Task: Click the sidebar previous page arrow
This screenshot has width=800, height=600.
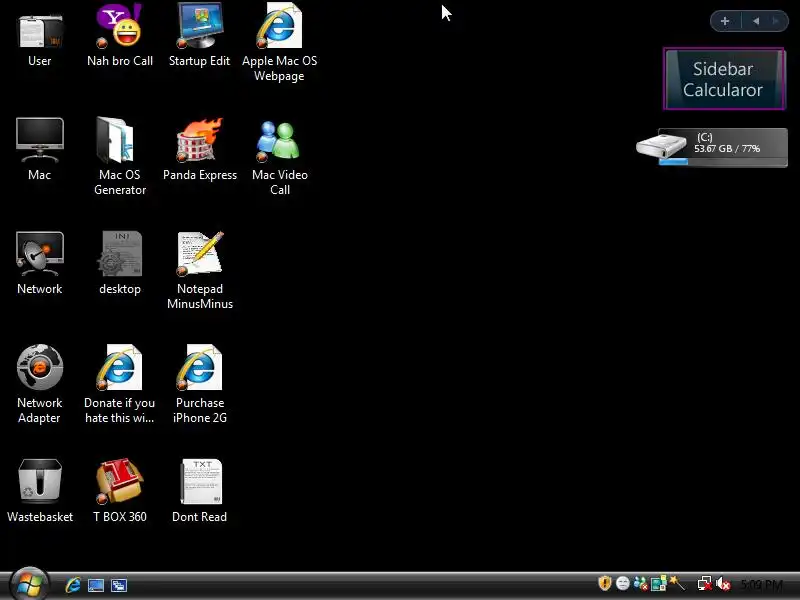Action: (756, 21)
